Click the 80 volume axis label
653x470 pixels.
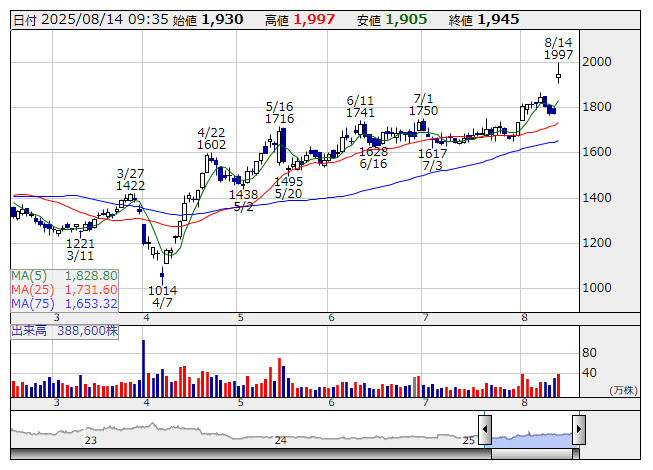pyautogui.click(x=589, y=353)
